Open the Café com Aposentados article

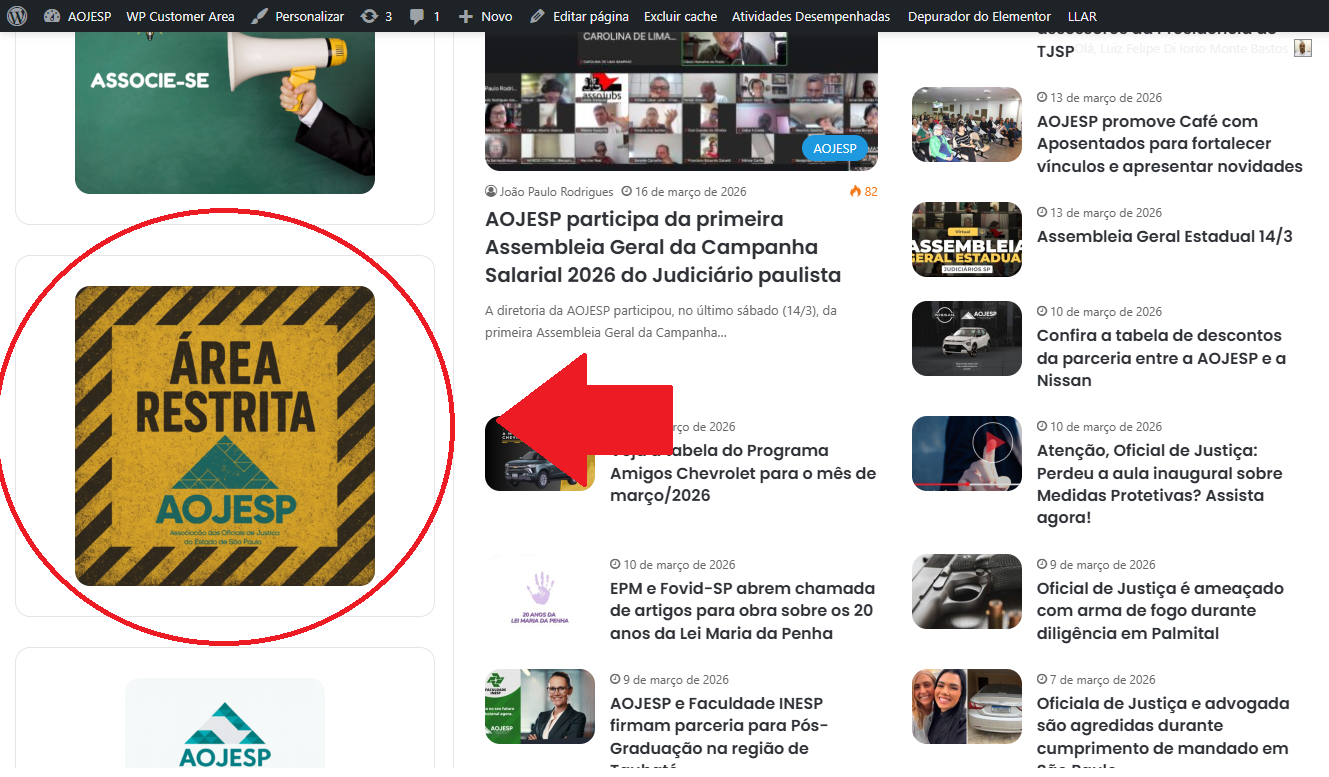click(x=1169, y=144)
